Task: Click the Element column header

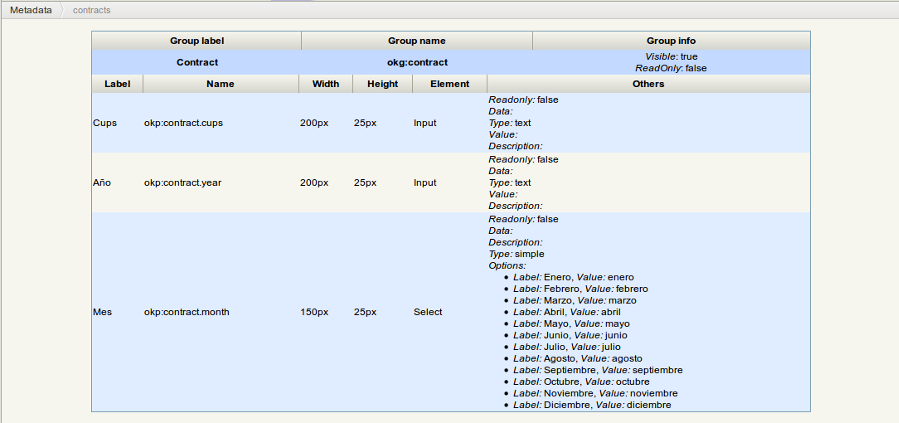Action: click(x=449, y=84)
